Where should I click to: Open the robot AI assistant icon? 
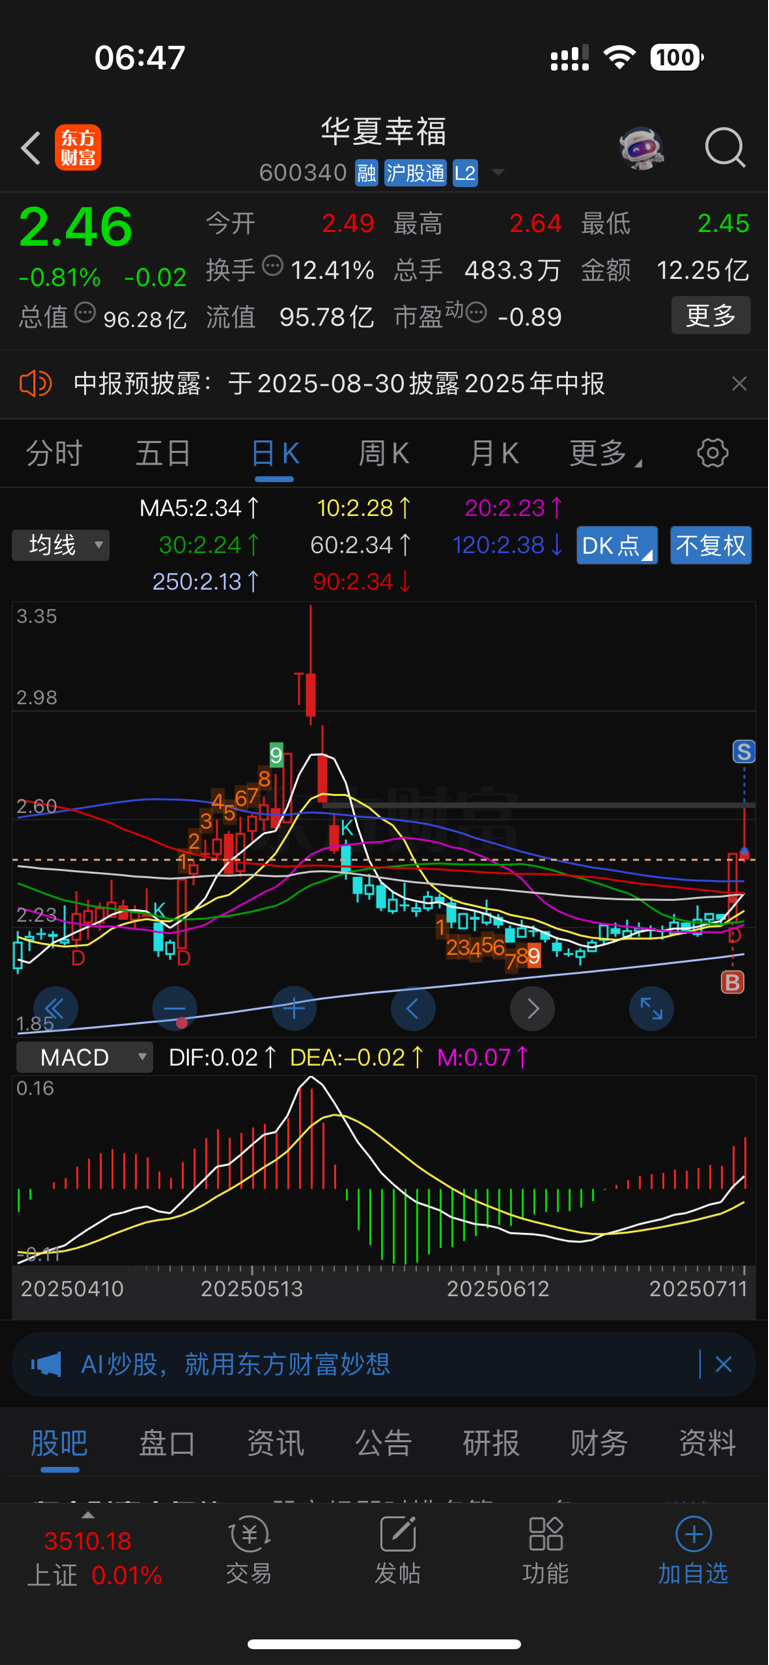coord(641,149)
